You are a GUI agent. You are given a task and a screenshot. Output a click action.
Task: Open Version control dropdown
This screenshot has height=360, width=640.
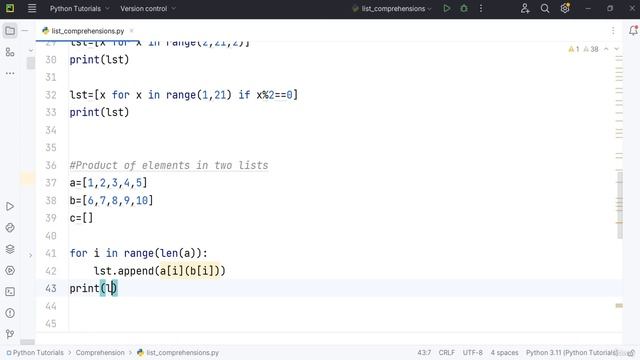click(x=148, y=8)
